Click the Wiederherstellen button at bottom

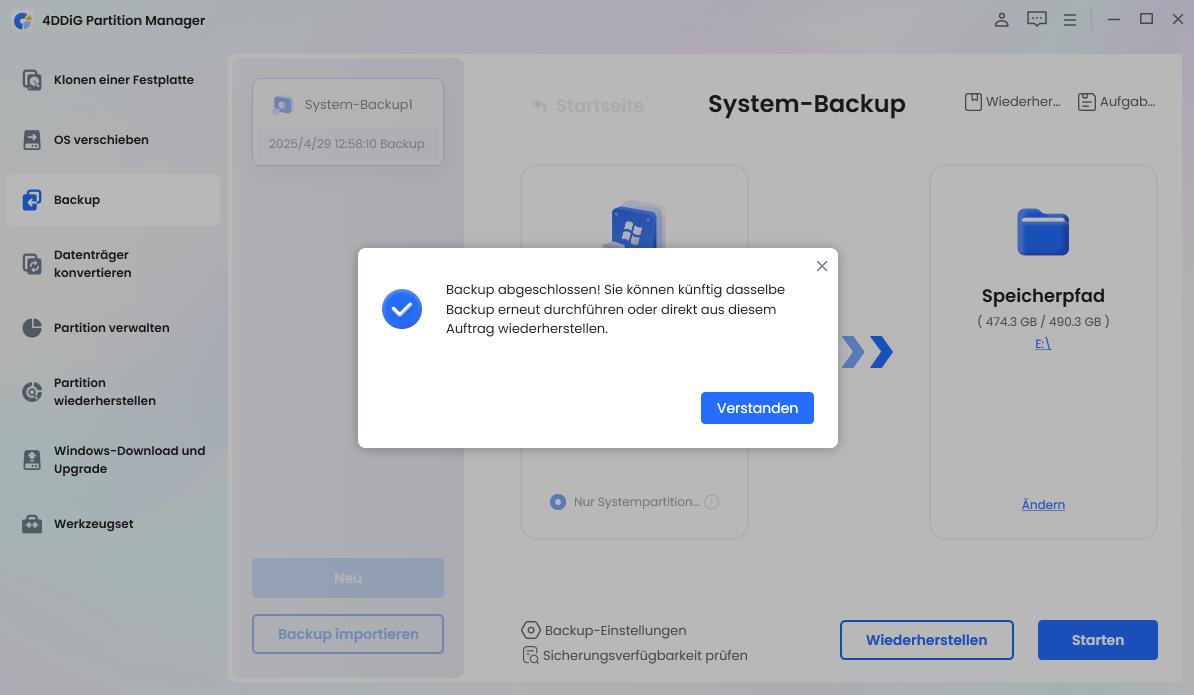[927, 640]
